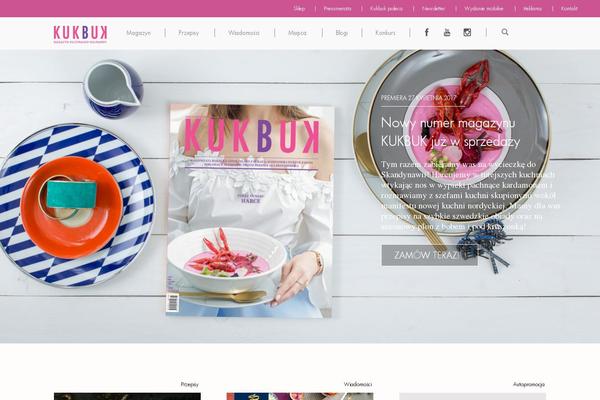Open the Wiadomości menu item
Viewport: 600px width, 400px height.
(244, 33)
